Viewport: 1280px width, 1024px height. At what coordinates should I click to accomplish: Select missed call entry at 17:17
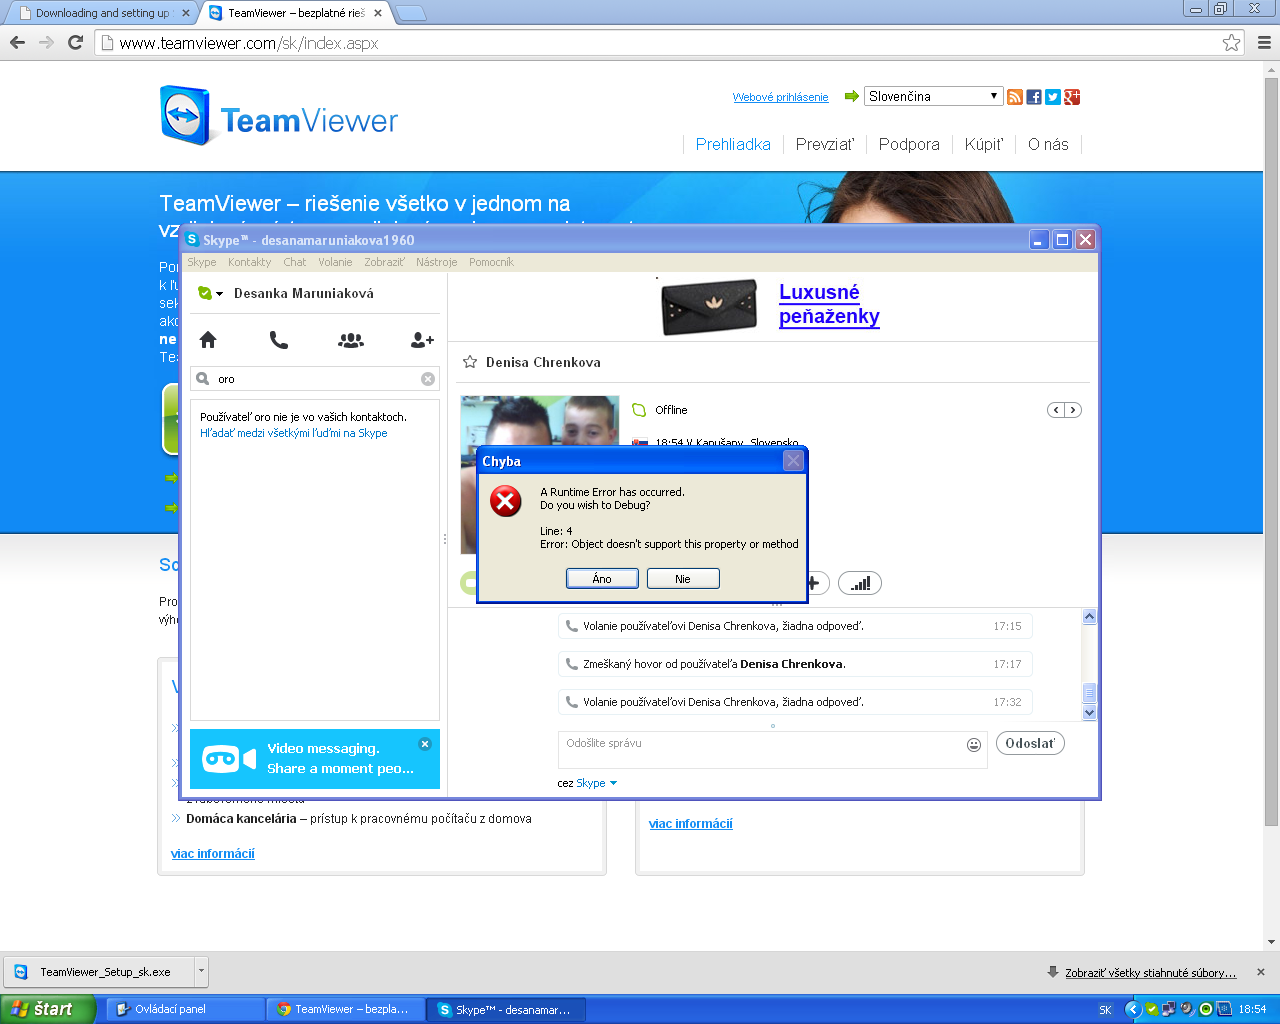point(795,664)
